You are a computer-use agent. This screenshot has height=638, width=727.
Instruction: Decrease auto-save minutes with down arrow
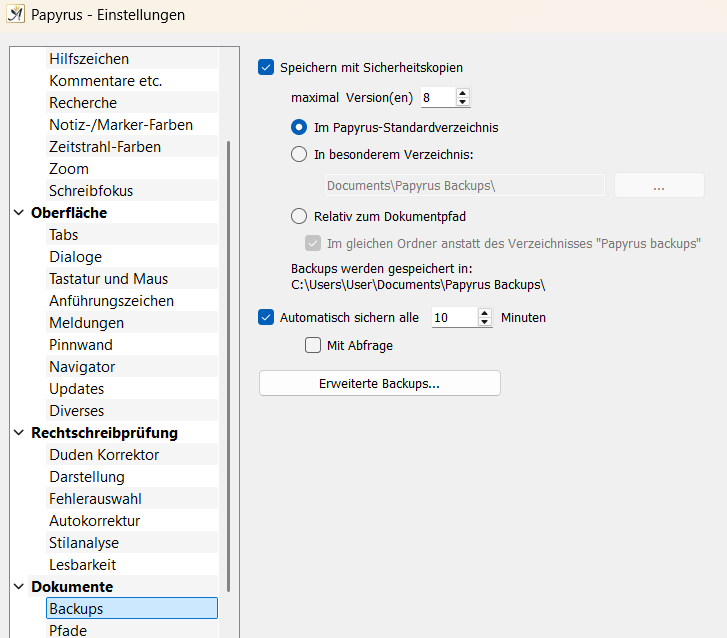485,322
